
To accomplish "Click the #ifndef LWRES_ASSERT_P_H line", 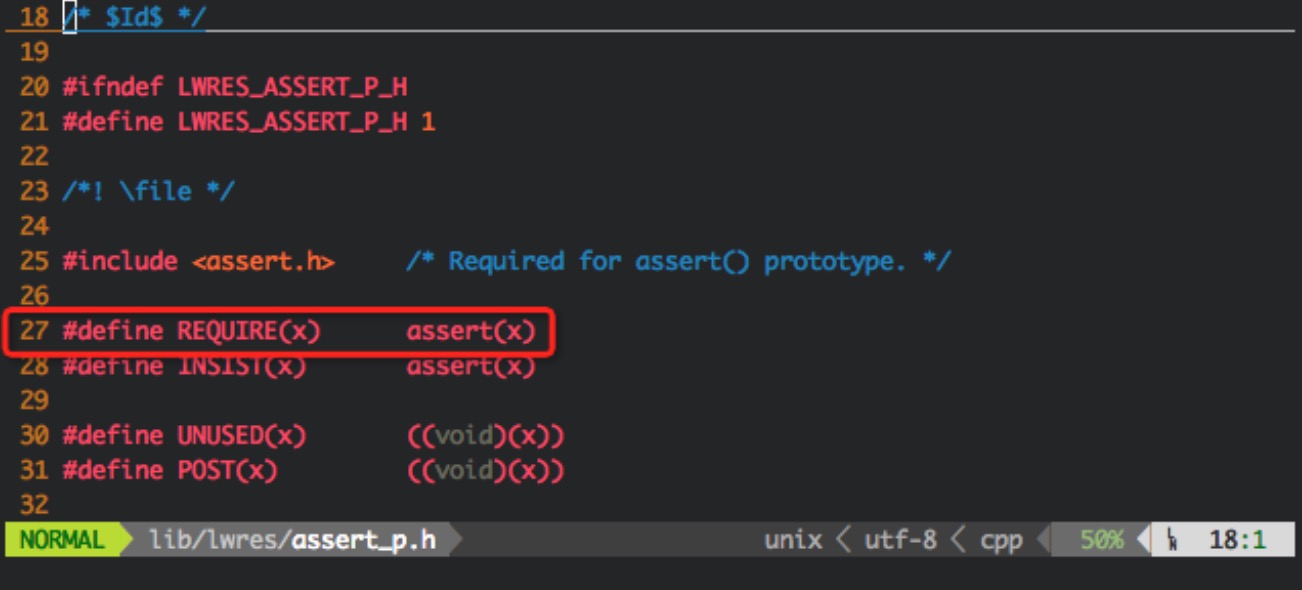I will pos(234,87).
